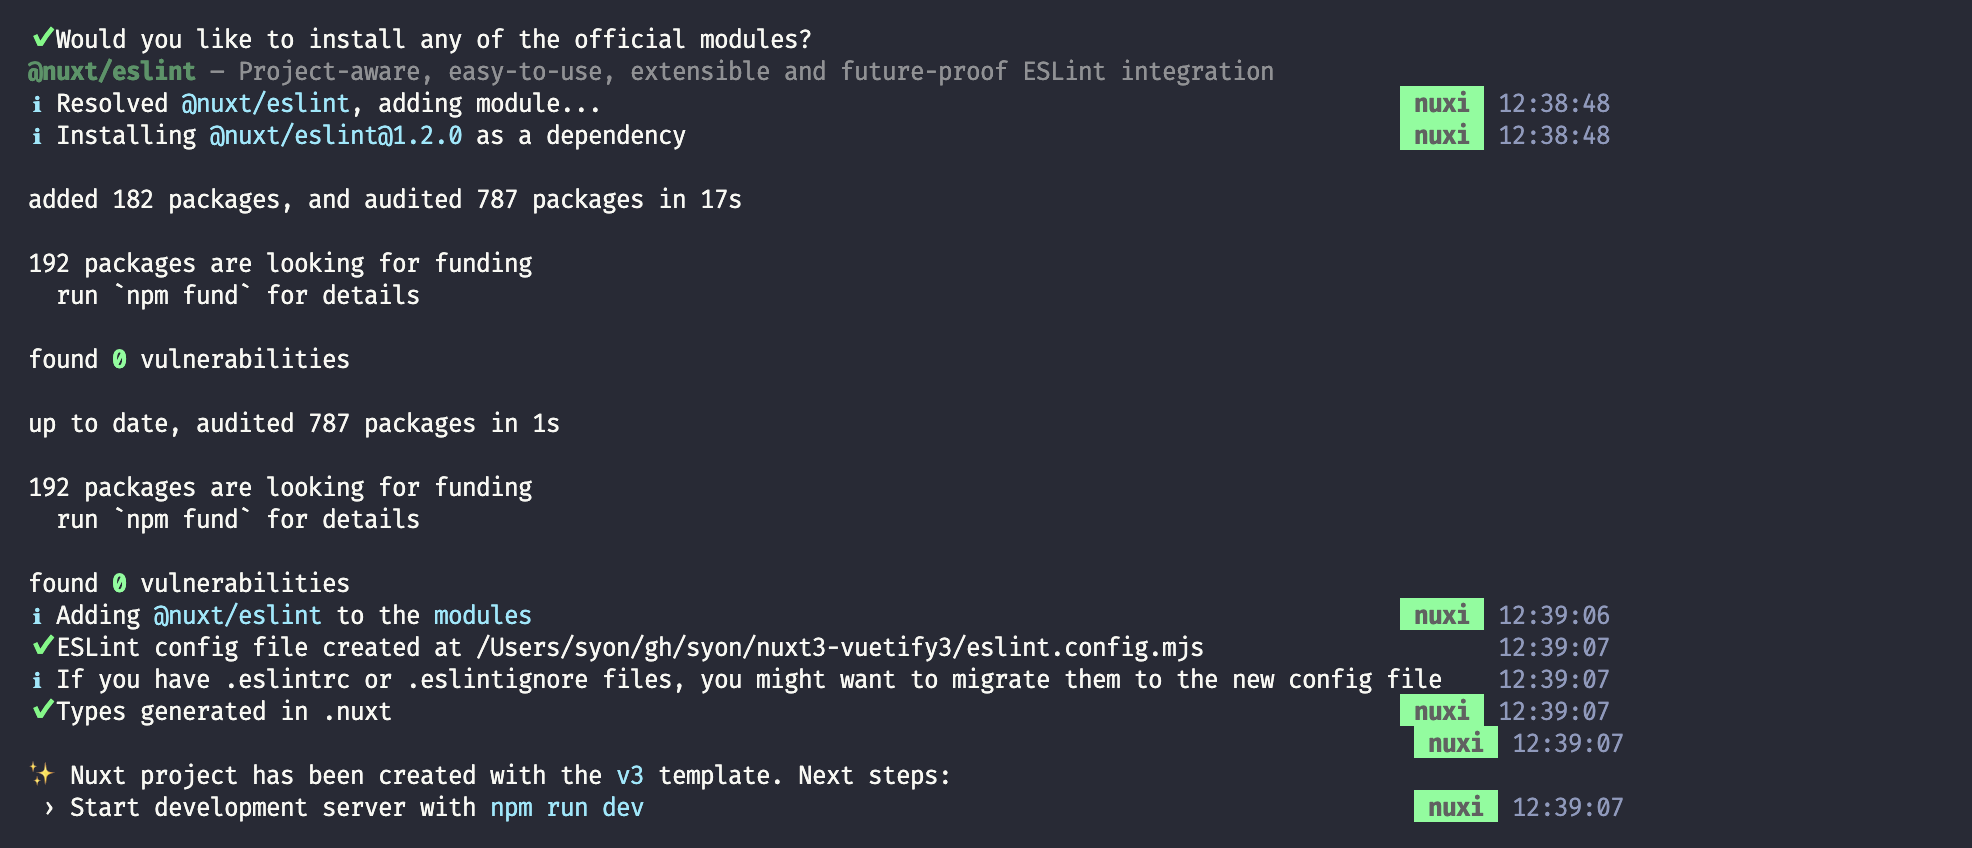Click the info icon beside "Resolved @nuxt/eslint"

point(37,104)
